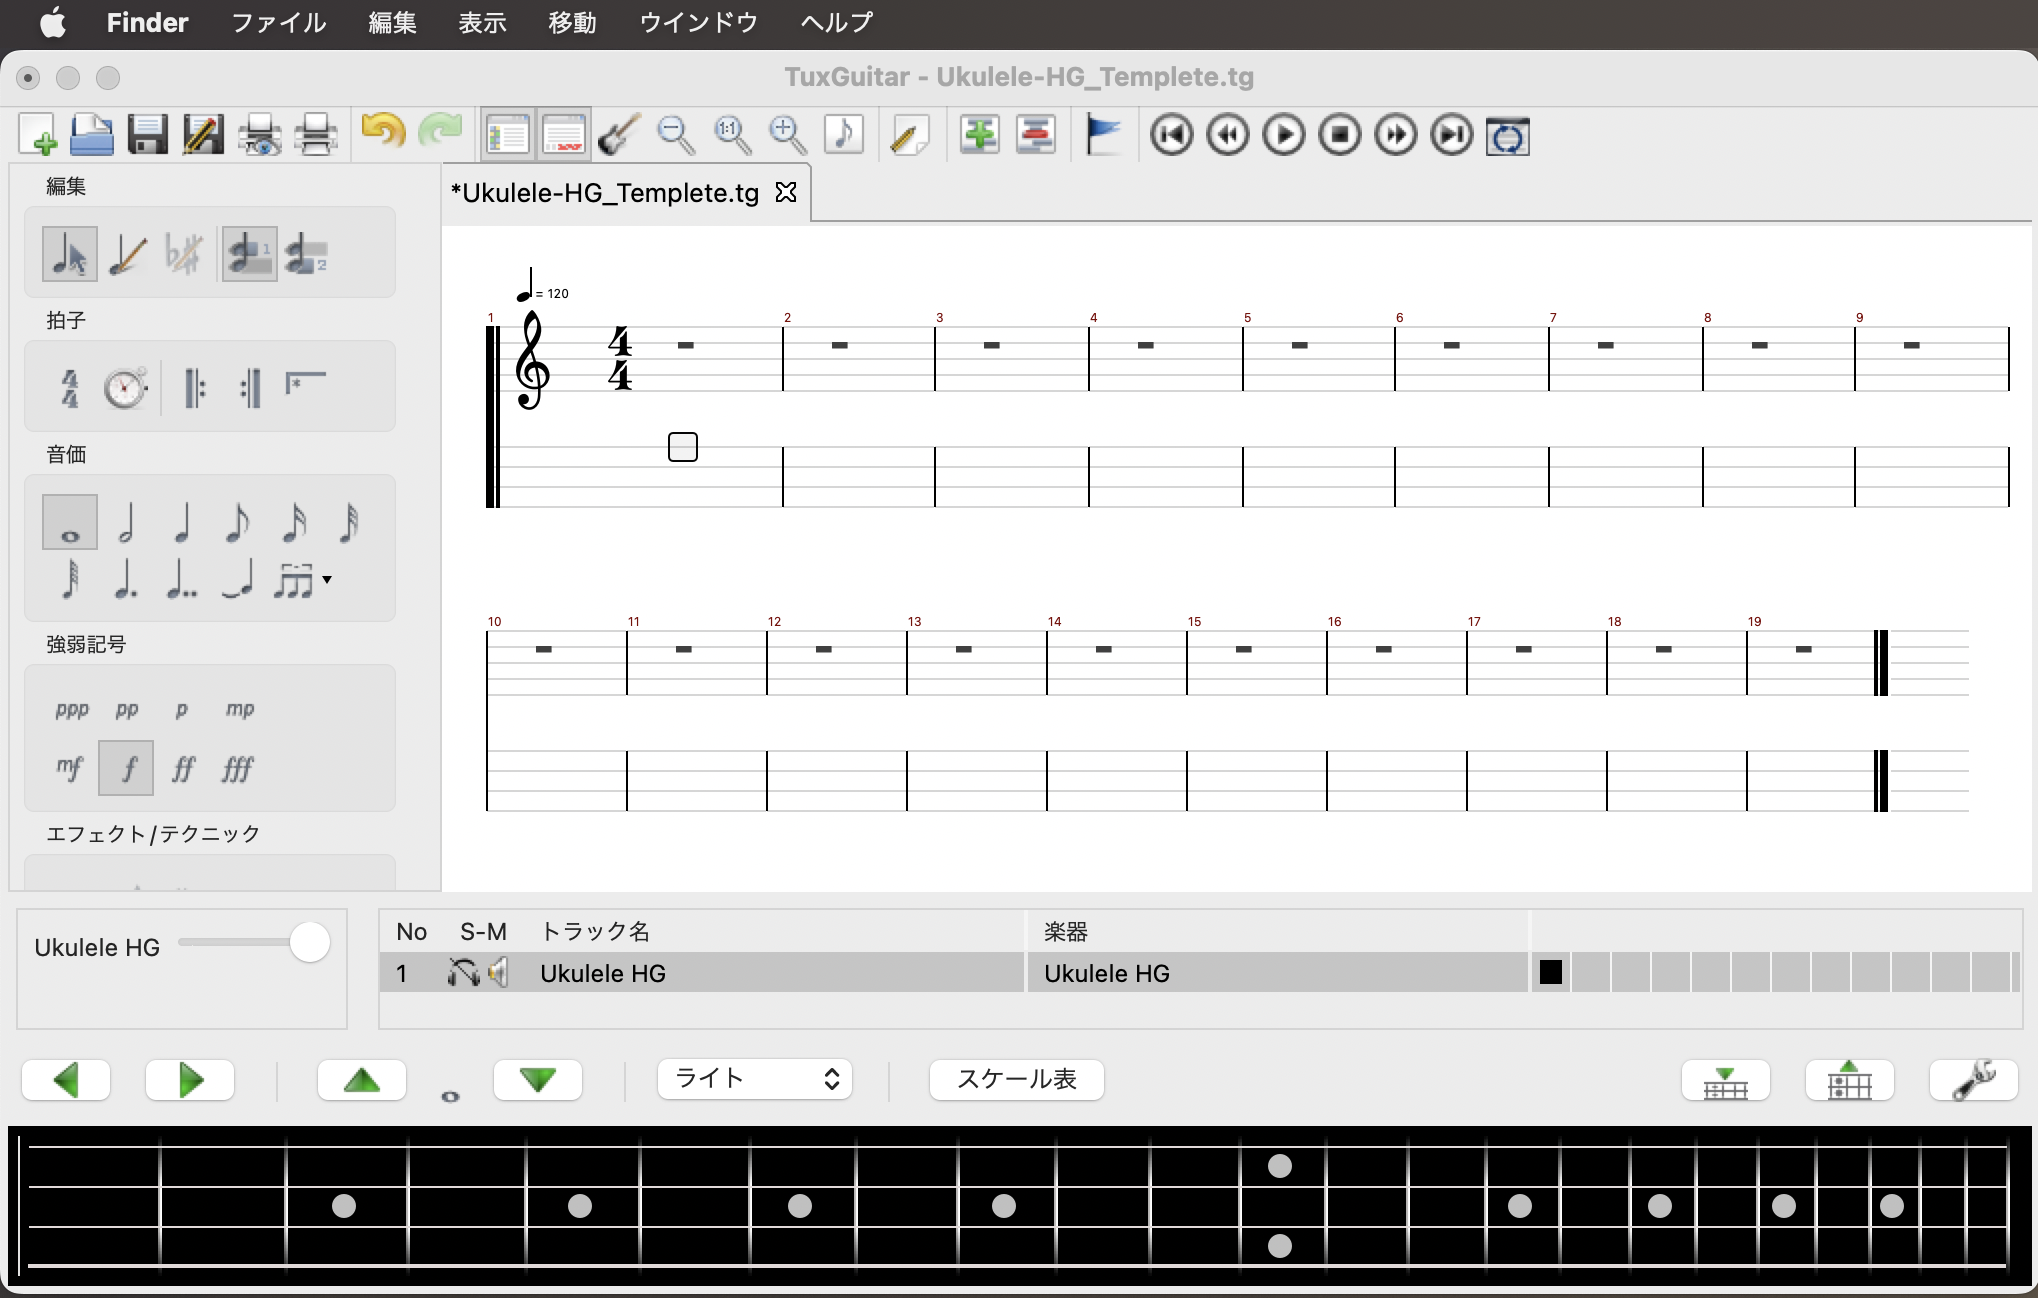The height and width of the screenshot is (1298, 2038).
Task: Click the Play button in the transport toolbar
Action: 1284,135
